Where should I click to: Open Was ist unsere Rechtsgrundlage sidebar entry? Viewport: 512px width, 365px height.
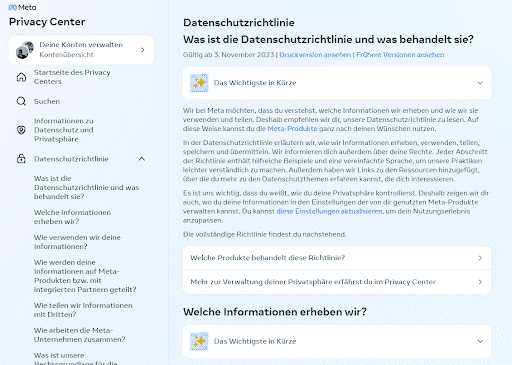(x=76, y=359)
